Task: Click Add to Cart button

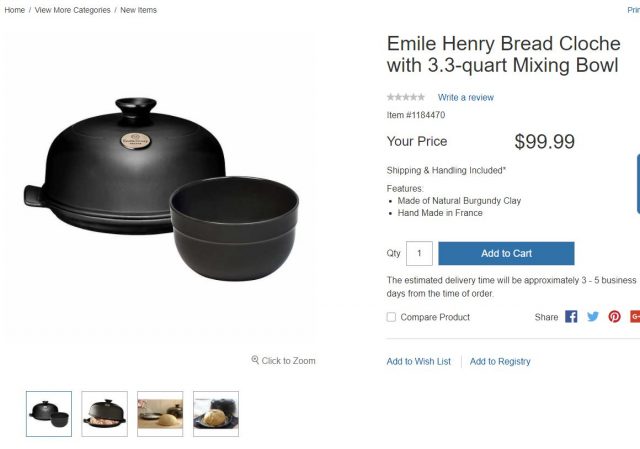Action: click(x=506, y=253)
